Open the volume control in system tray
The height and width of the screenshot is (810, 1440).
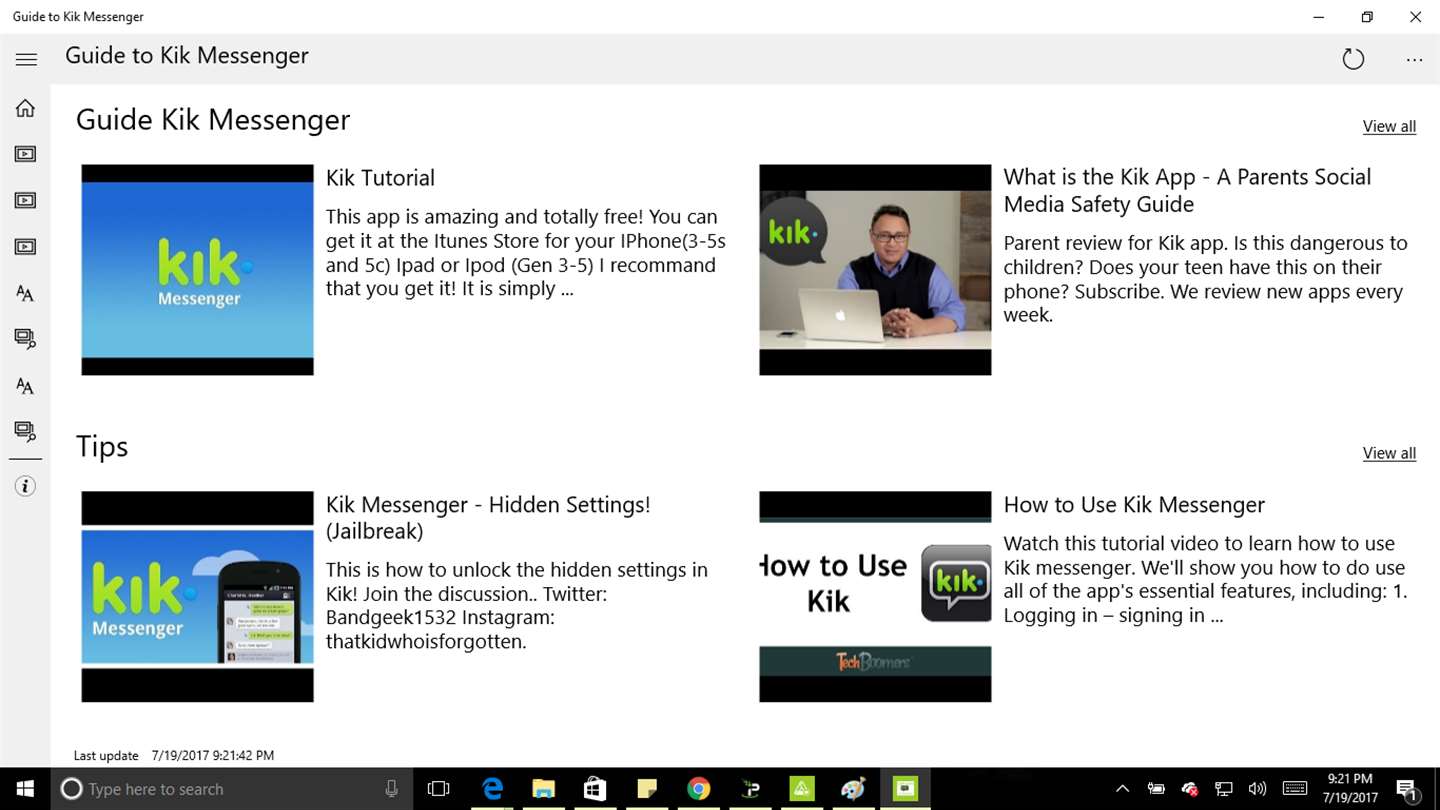tap(1257, 789)
